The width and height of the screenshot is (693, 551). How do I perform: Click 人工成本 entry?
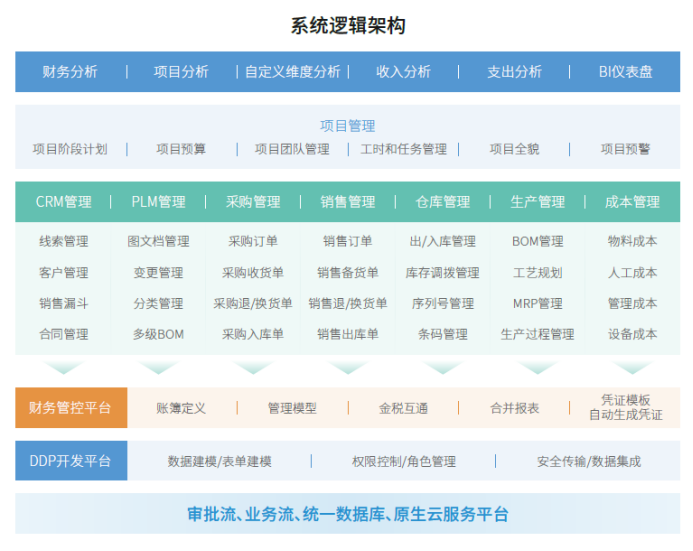(632, 273)
